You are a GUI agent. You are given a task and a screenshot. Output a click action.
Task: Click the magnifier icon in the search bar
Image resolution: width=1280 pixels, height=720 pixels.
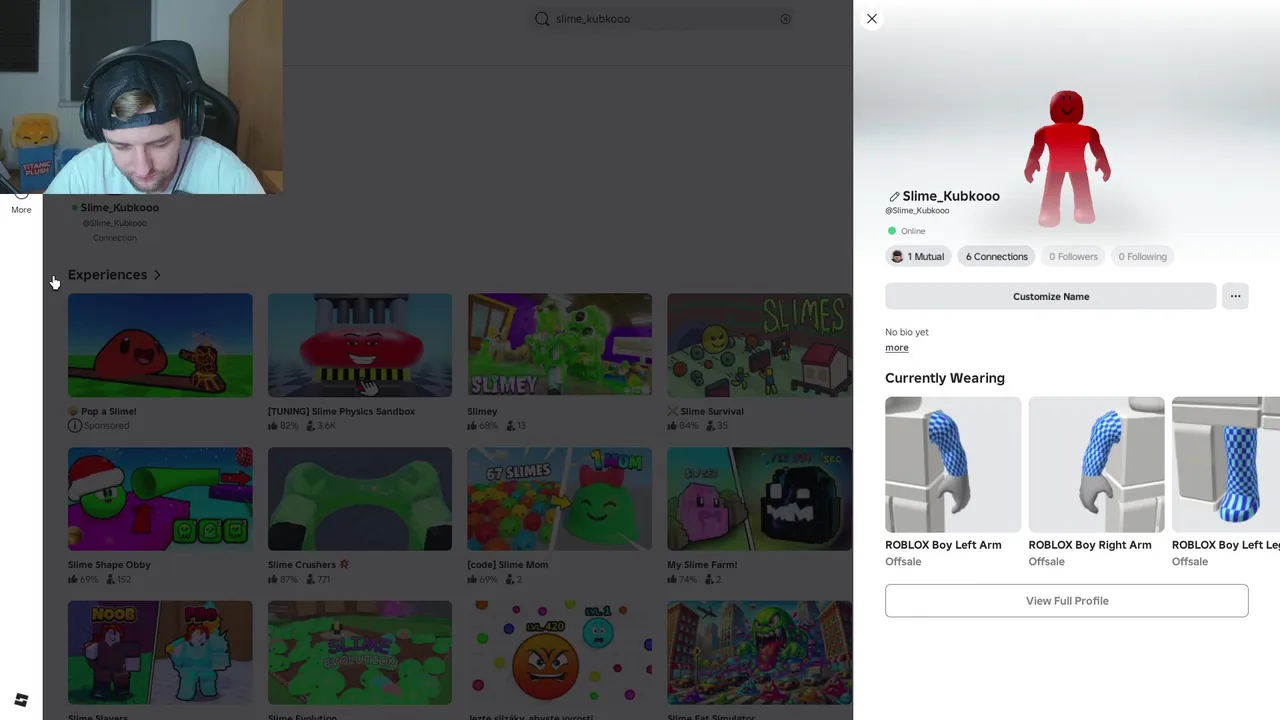point(542,19)
